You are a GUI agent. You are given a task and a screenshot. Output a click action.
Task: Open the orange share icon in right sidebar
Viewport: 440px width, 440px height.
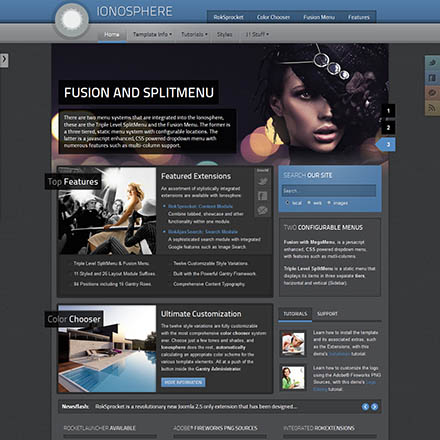pyautogui.click(x=432, y=93)
